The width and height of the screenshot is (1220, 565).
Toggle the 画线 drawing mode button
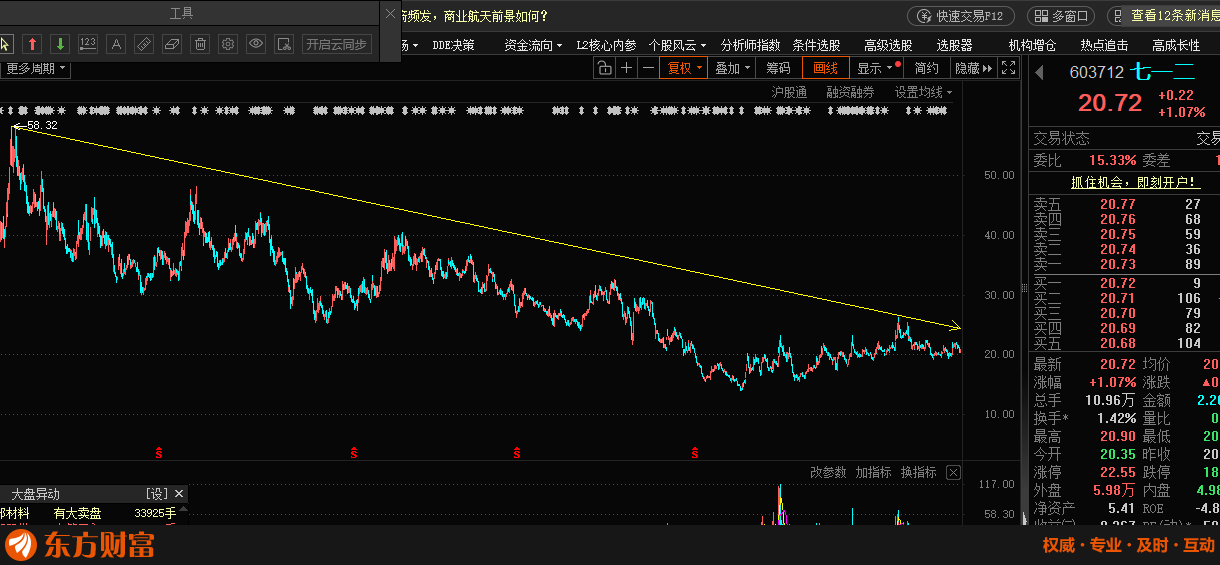point(826,68)
